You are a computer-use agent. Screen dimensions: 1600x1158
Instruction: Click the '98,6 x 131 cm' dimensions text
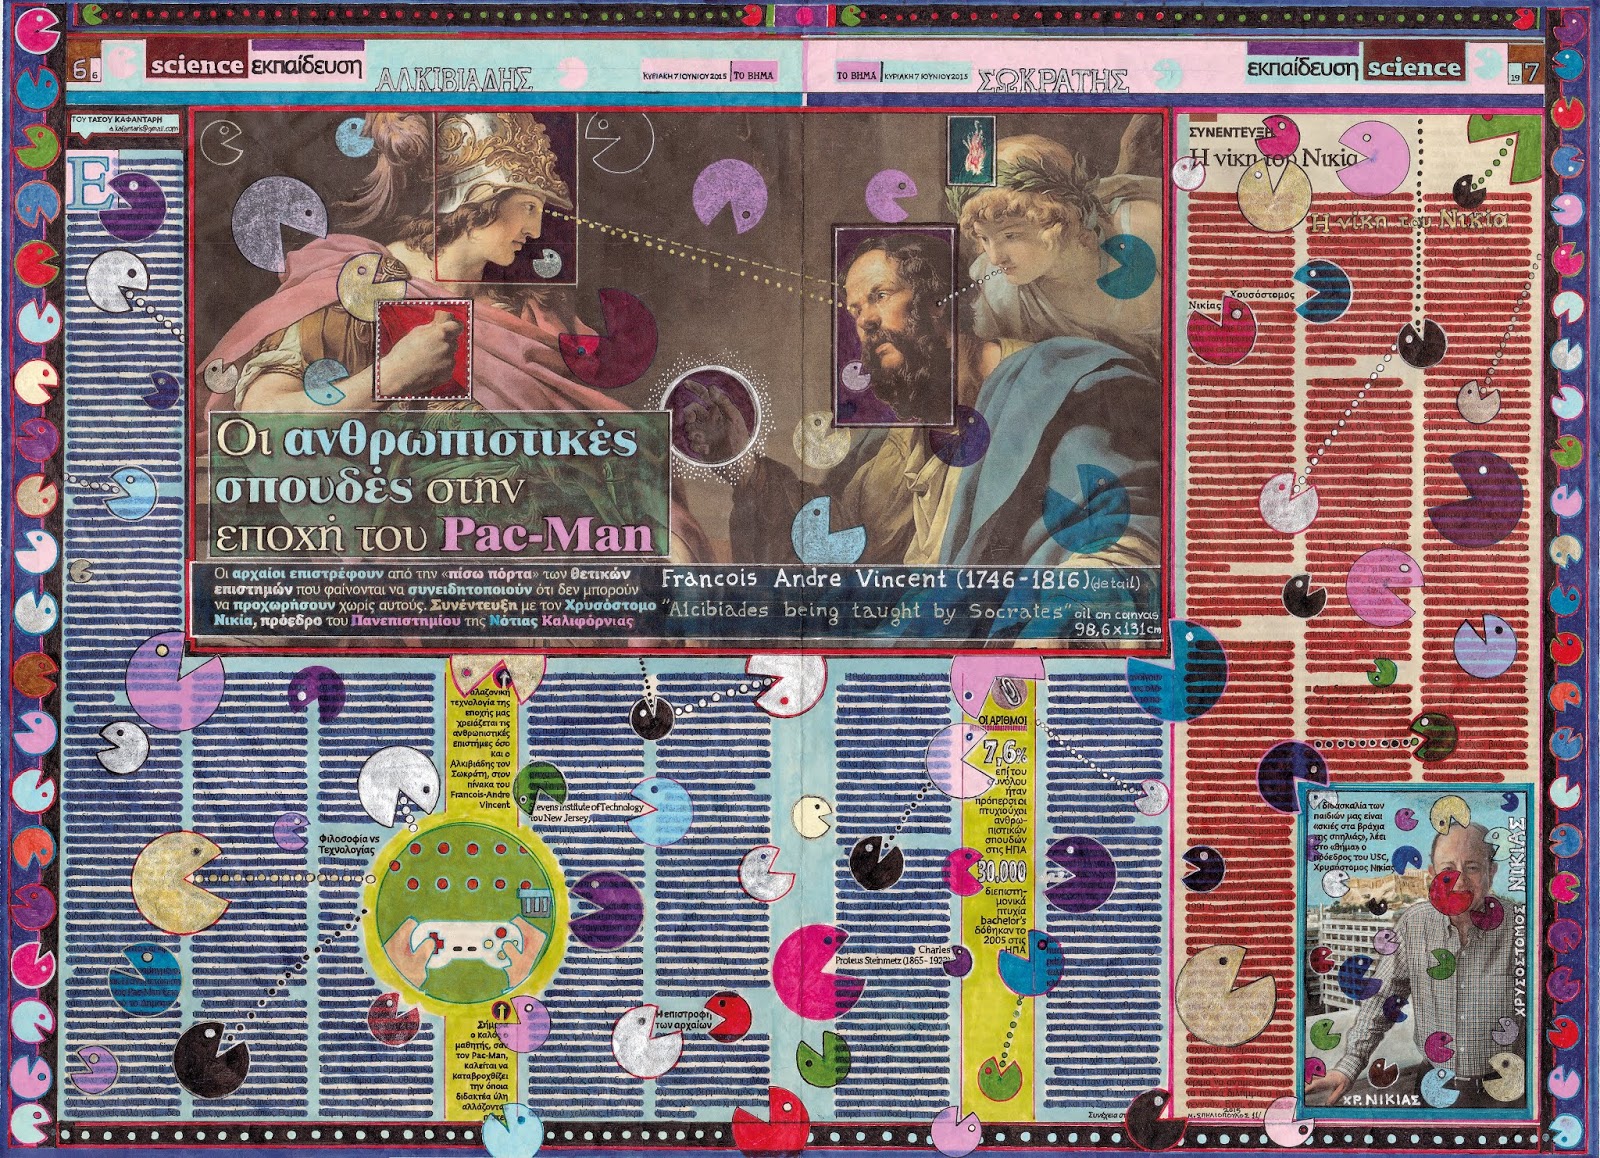pyautogui.click(x=1117, y=628)
